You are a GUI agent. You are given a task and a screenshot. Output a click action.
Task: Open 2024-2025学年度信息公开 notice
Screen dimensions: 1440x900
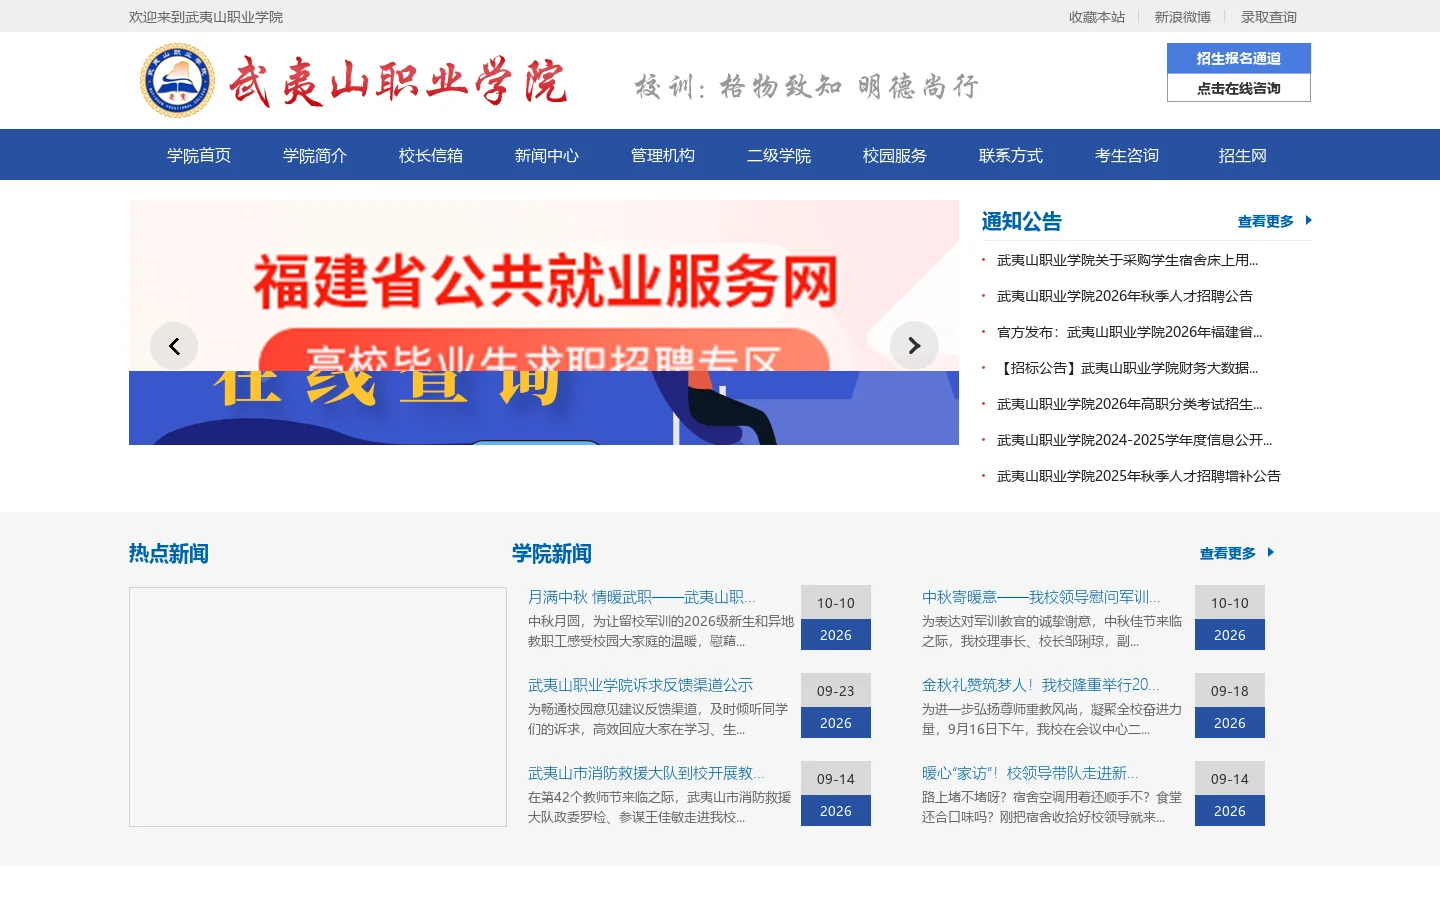pos(1135,440)
